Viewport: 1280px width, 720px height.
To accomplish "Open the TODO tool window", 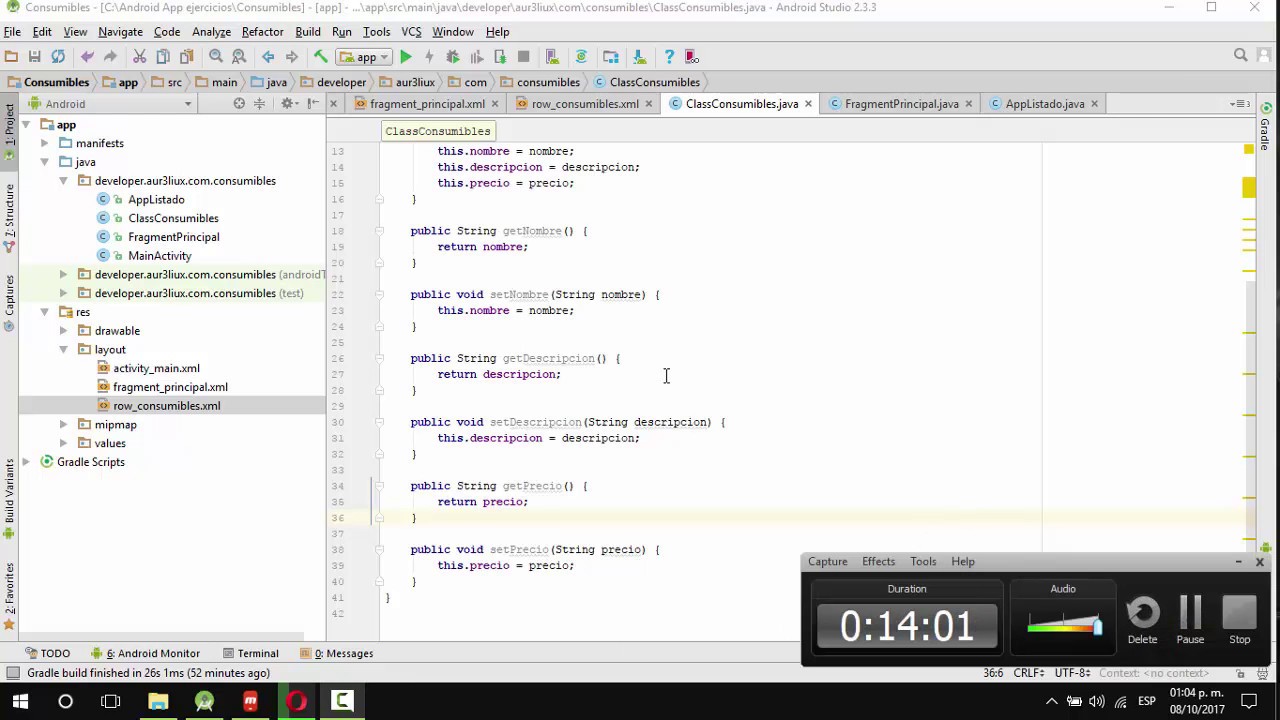I will coord(47,654).
